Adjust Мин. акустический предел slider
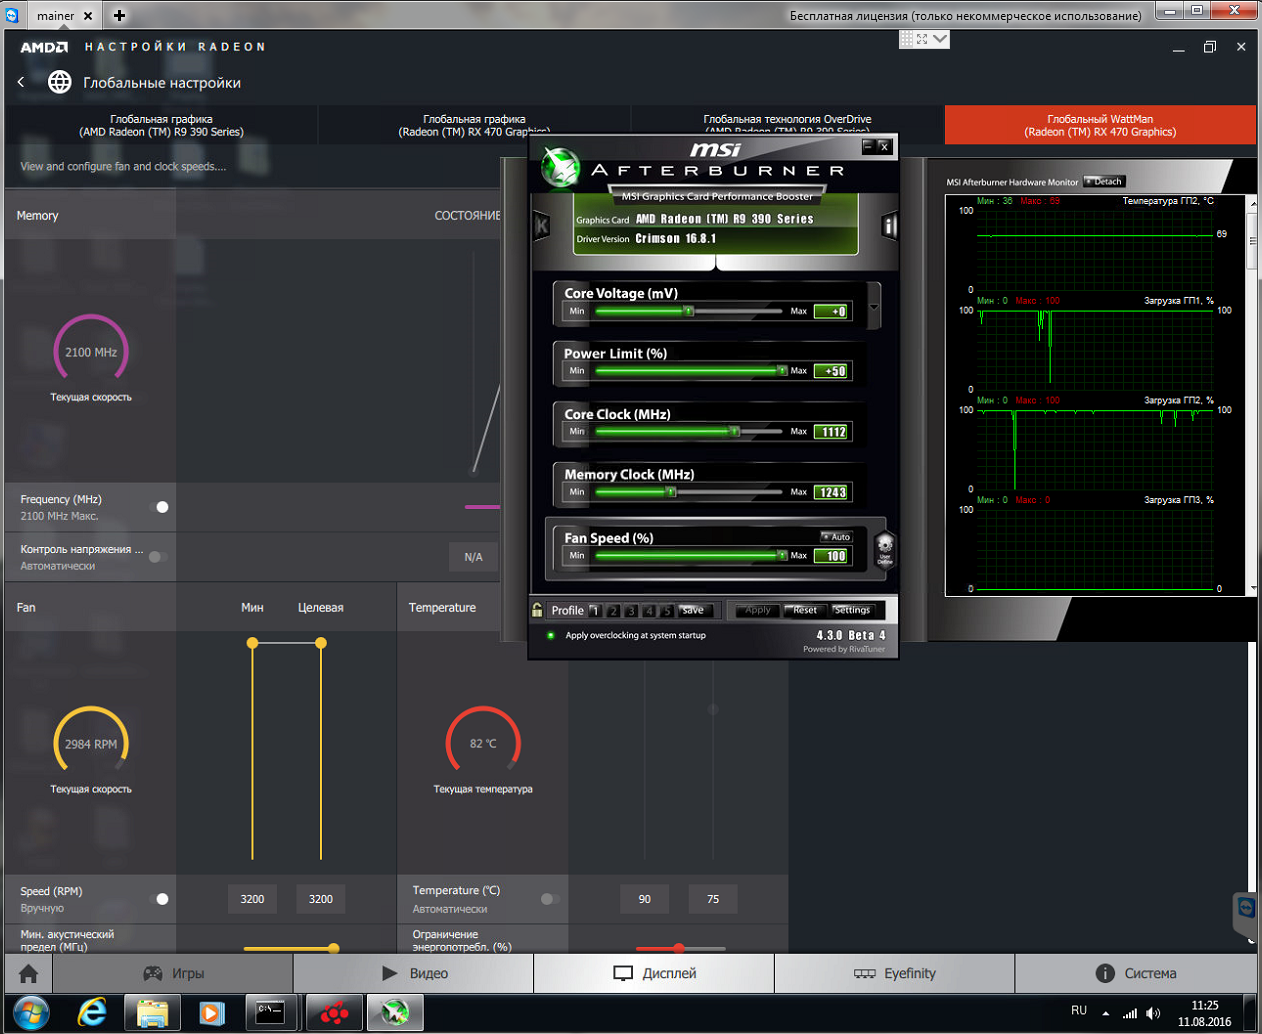 pos(333,948)
